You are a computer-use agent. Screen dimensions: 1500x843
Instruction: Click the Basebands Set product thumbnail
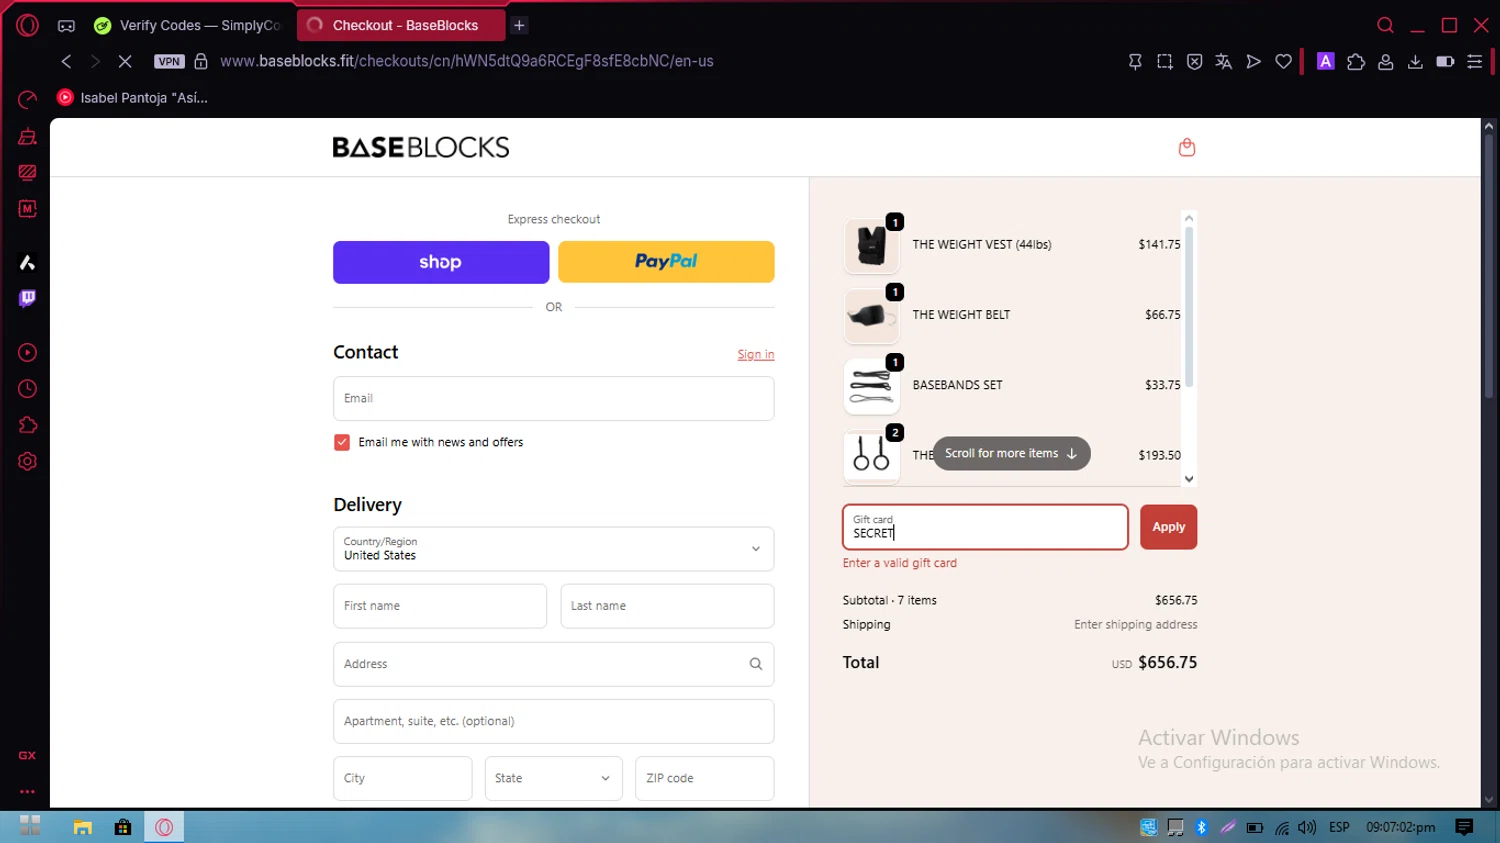[x=872, y=386]
